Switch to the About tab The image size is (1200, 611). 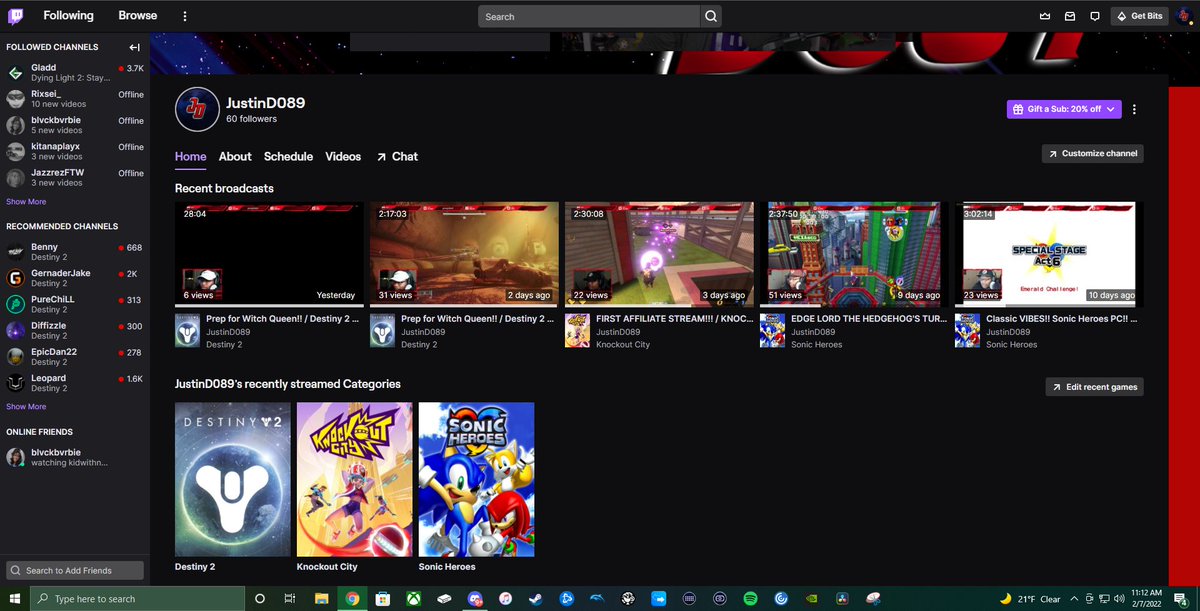[x=235, y=156]
